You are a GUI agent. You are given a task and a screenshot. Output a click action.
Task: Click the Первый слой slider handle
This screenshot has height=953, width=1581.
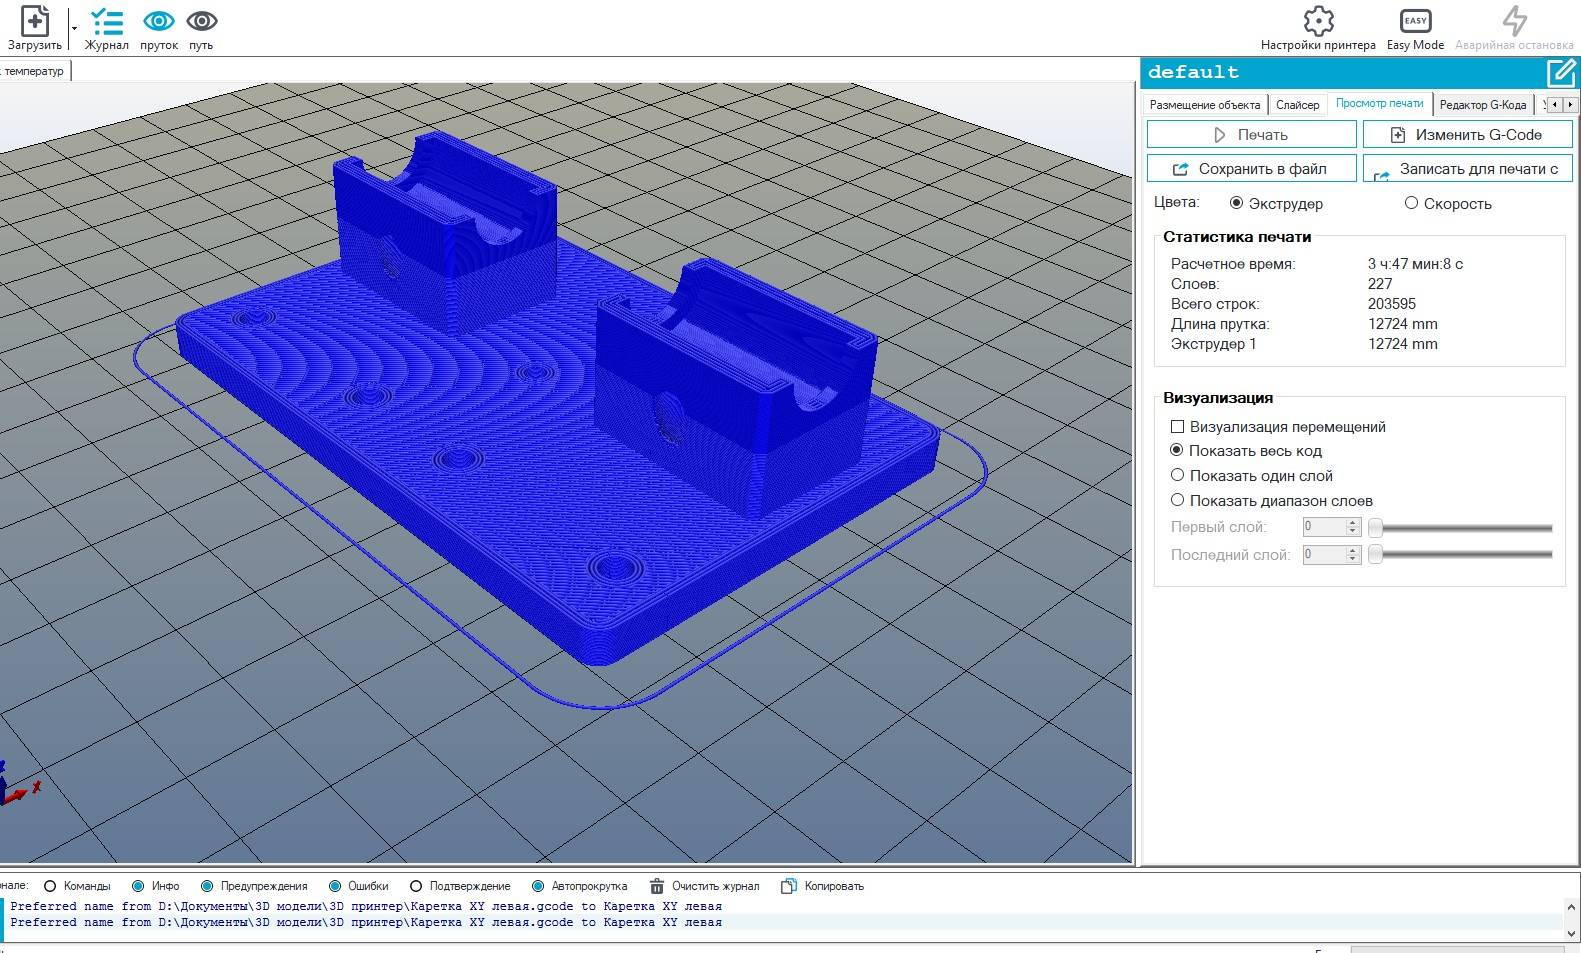click(x=1376, y=528)
